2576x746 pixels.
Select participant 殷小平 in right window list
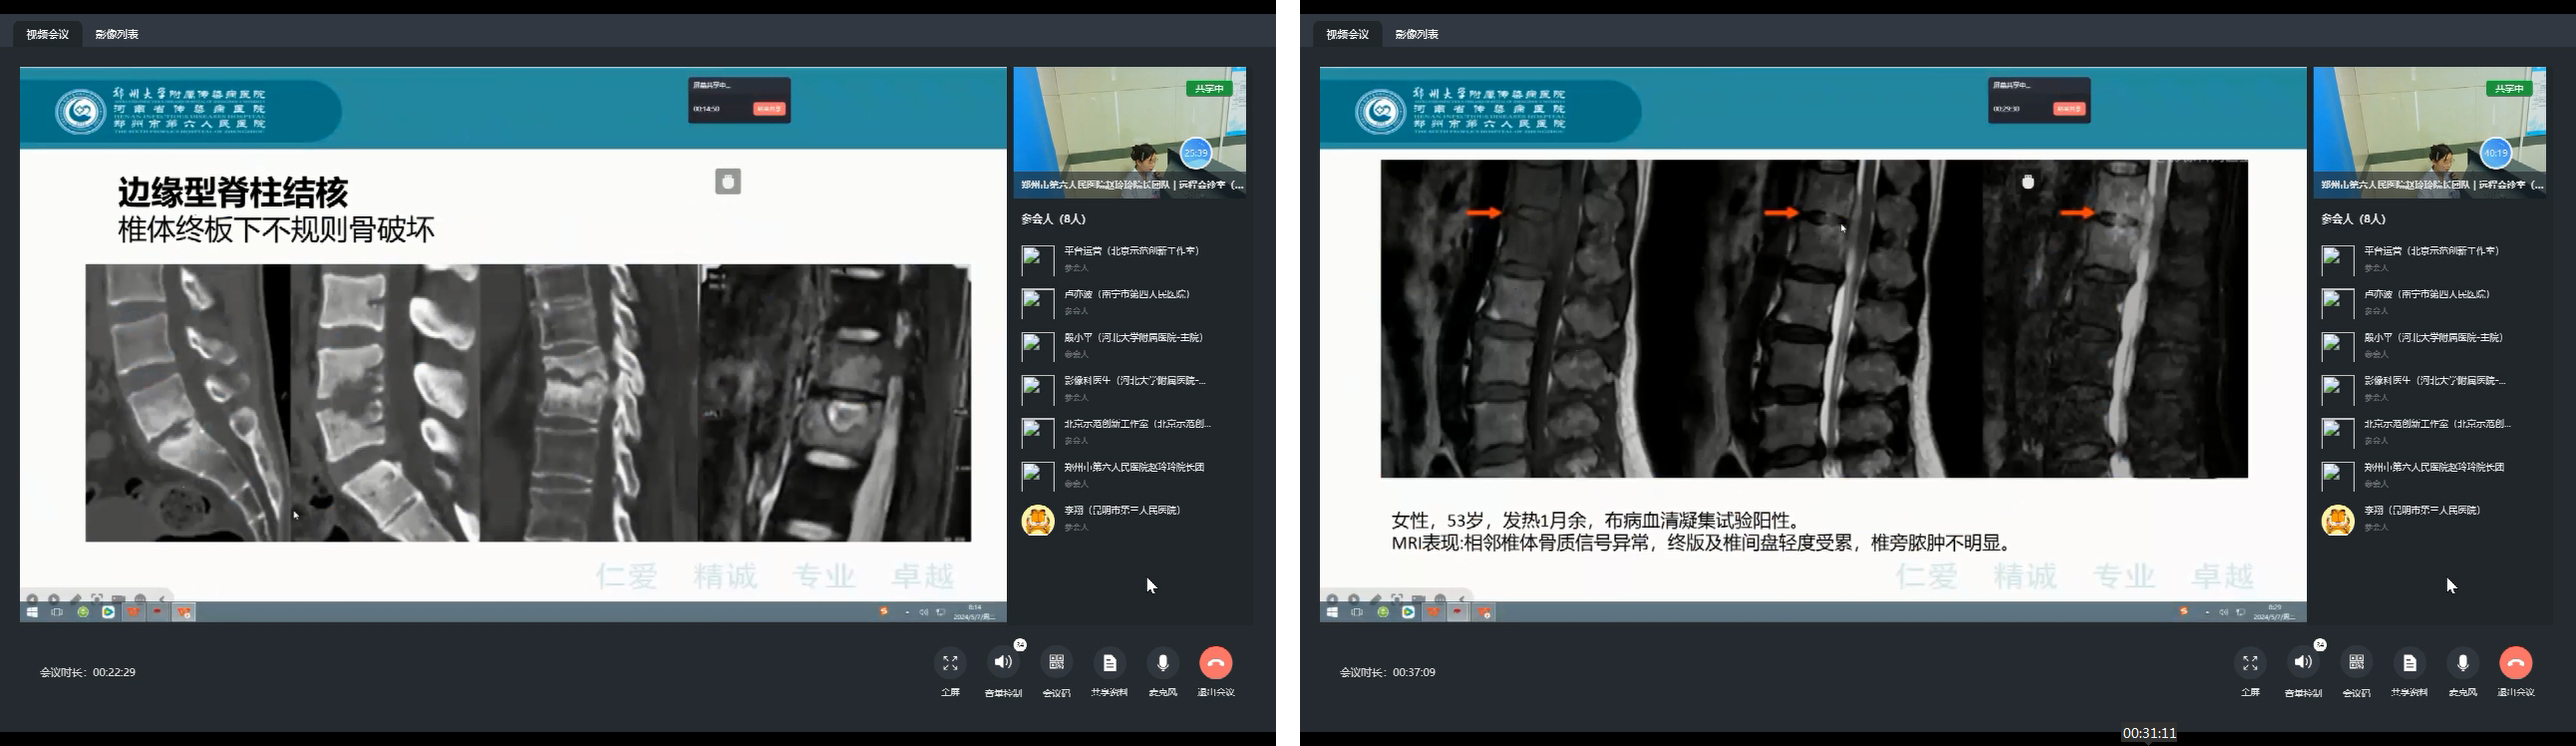(2430, 345)
